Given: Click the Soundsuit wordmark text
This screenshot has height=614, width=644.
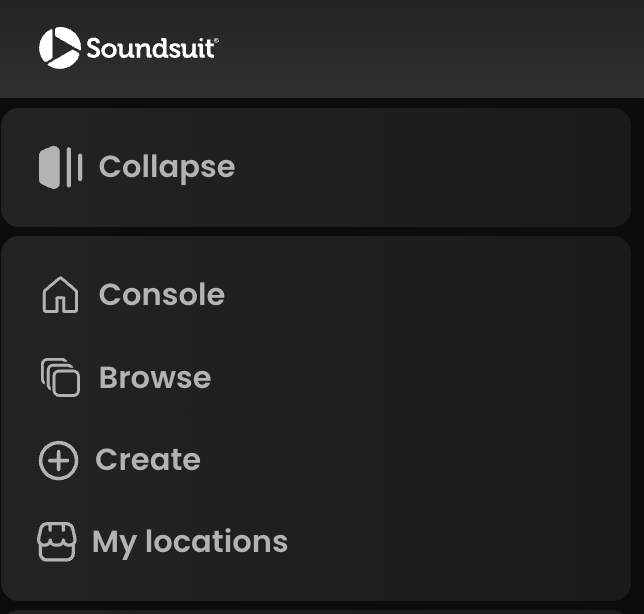Looking at the screenshot, I should [148, 48].
